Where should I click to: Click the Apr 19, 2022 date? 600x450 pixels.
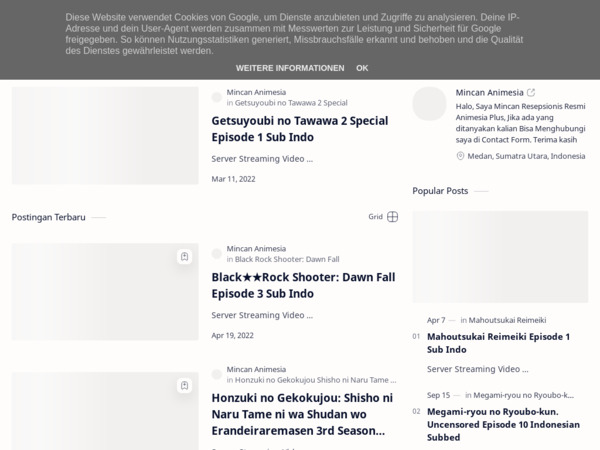coord(233,336)
